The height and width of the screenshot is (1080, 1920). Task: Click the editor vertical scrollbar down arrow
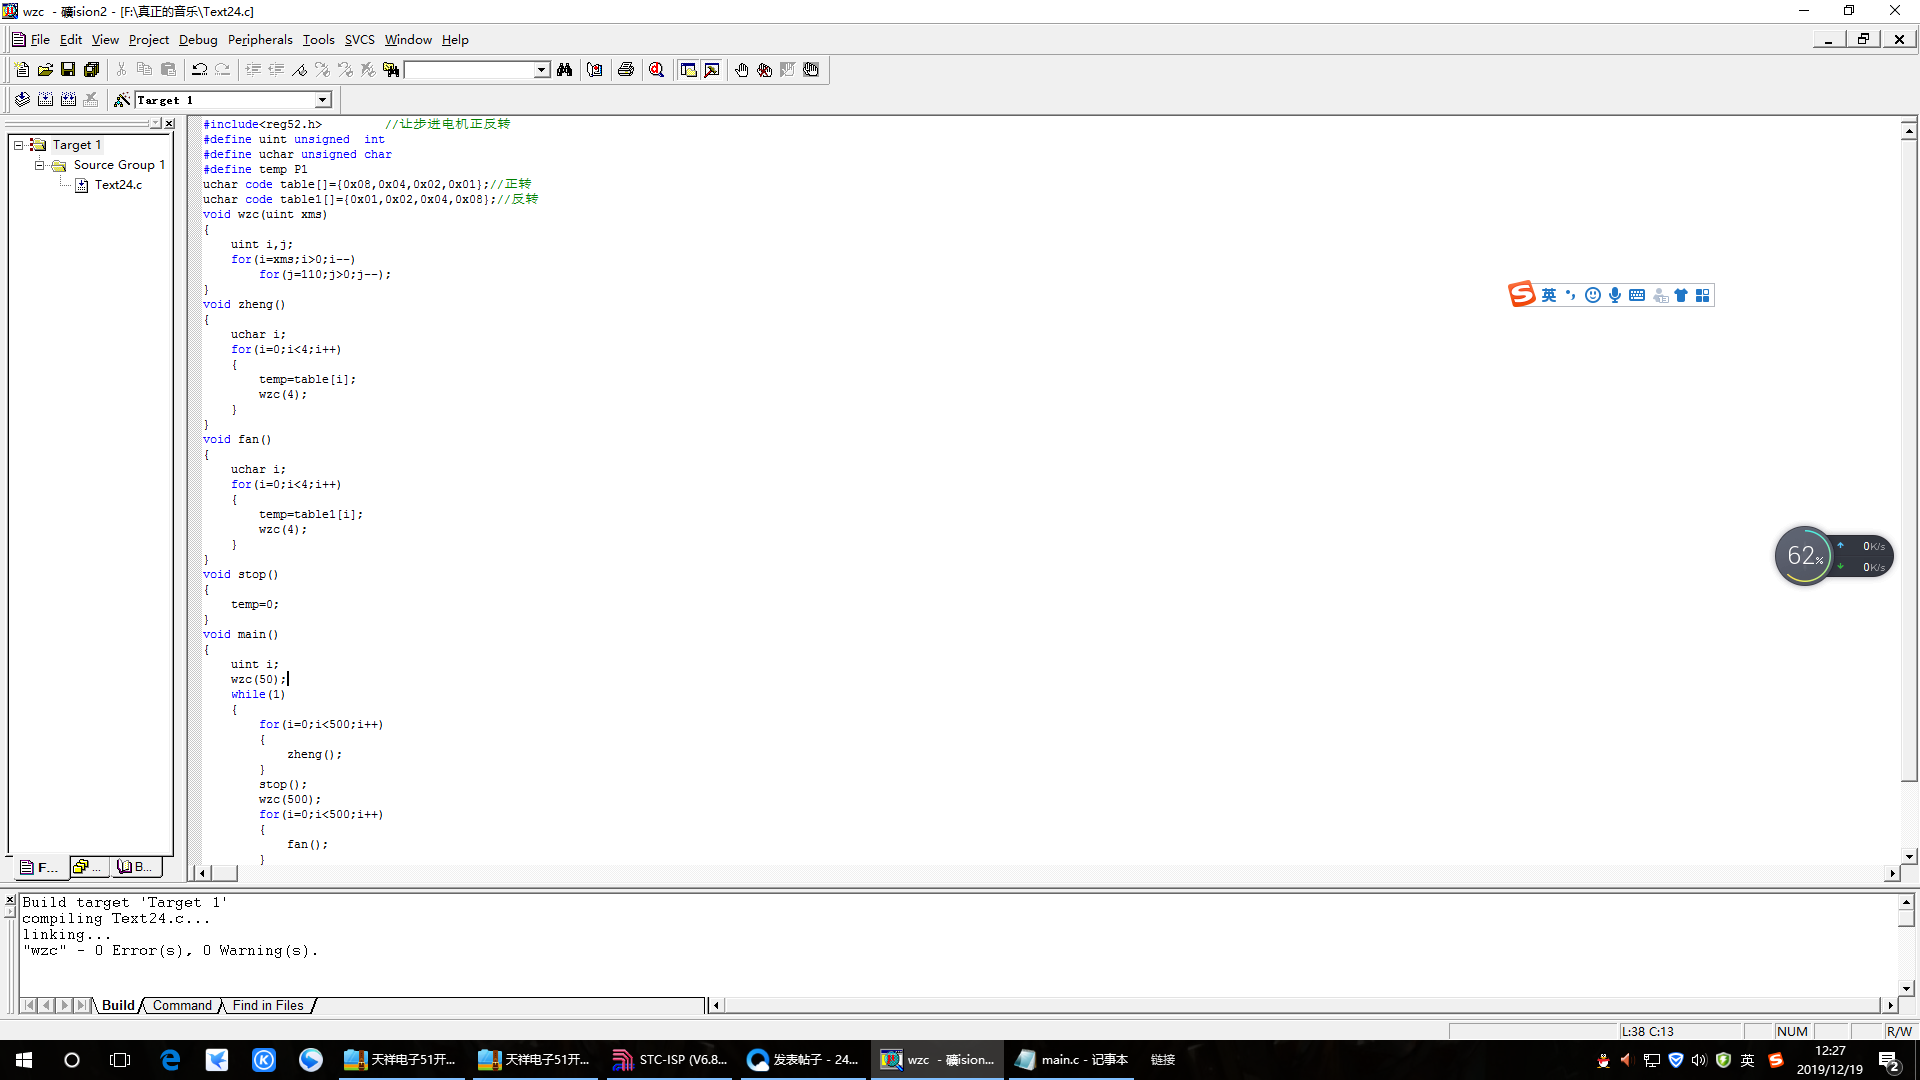1910,856
